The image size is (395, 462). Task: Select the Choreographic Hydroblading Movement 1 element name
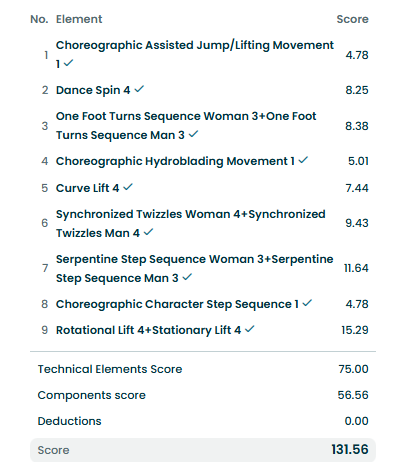click(175, 161)
